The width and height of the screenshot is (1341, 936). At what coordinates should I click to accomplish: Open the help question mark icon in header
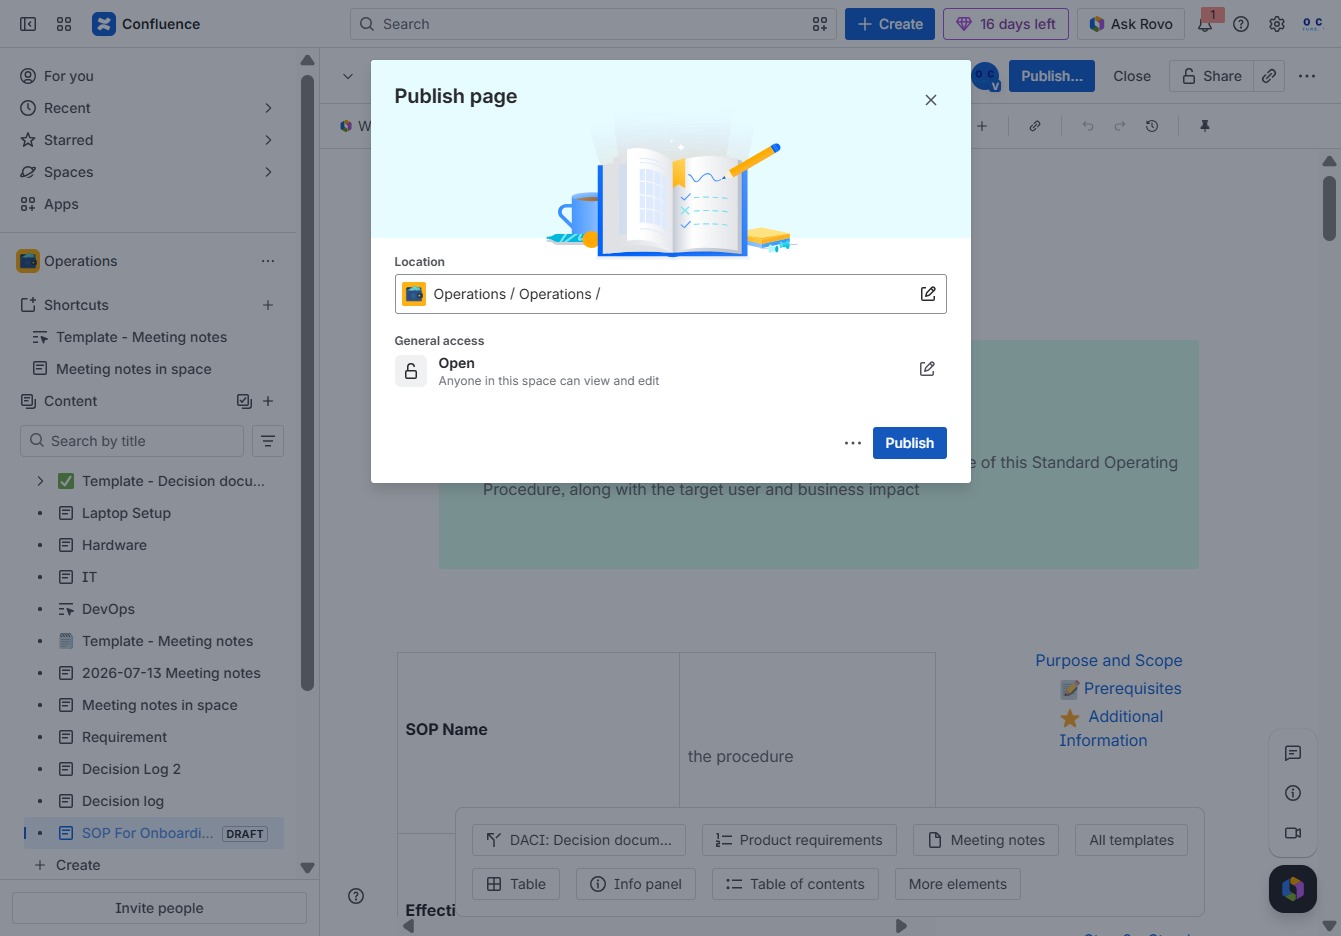pyautogui.click(x=1241, y=24)
